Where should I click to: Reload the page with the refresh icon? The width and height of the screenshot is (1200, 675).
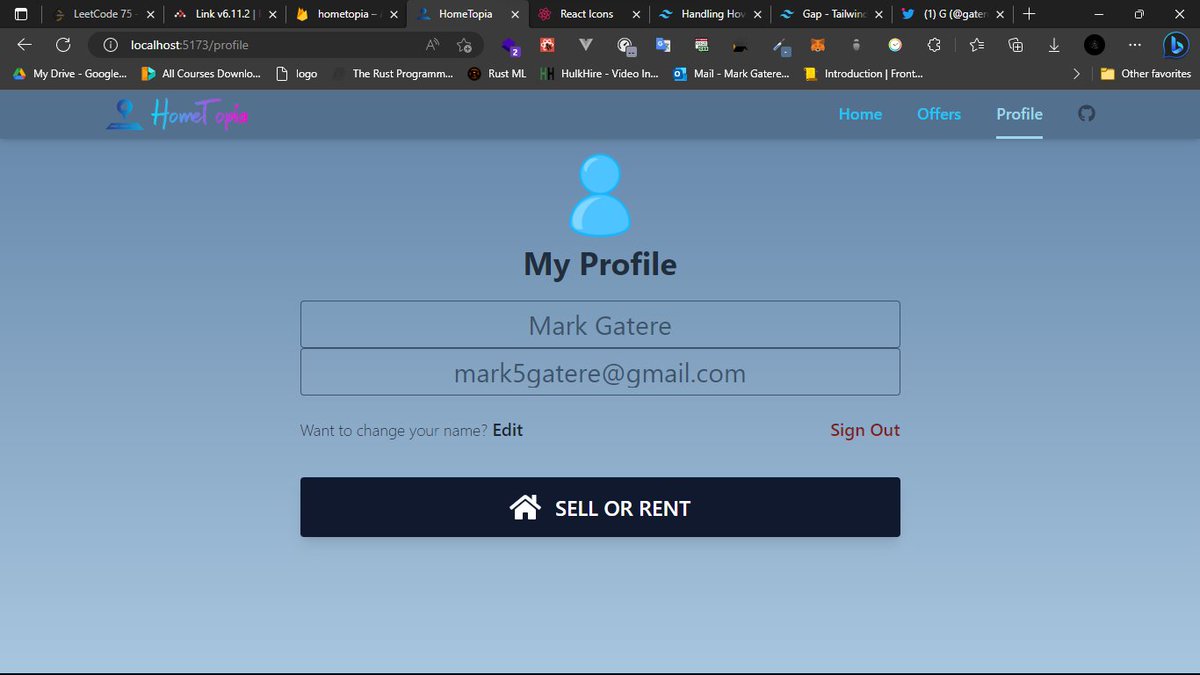(x=63, y=45)
